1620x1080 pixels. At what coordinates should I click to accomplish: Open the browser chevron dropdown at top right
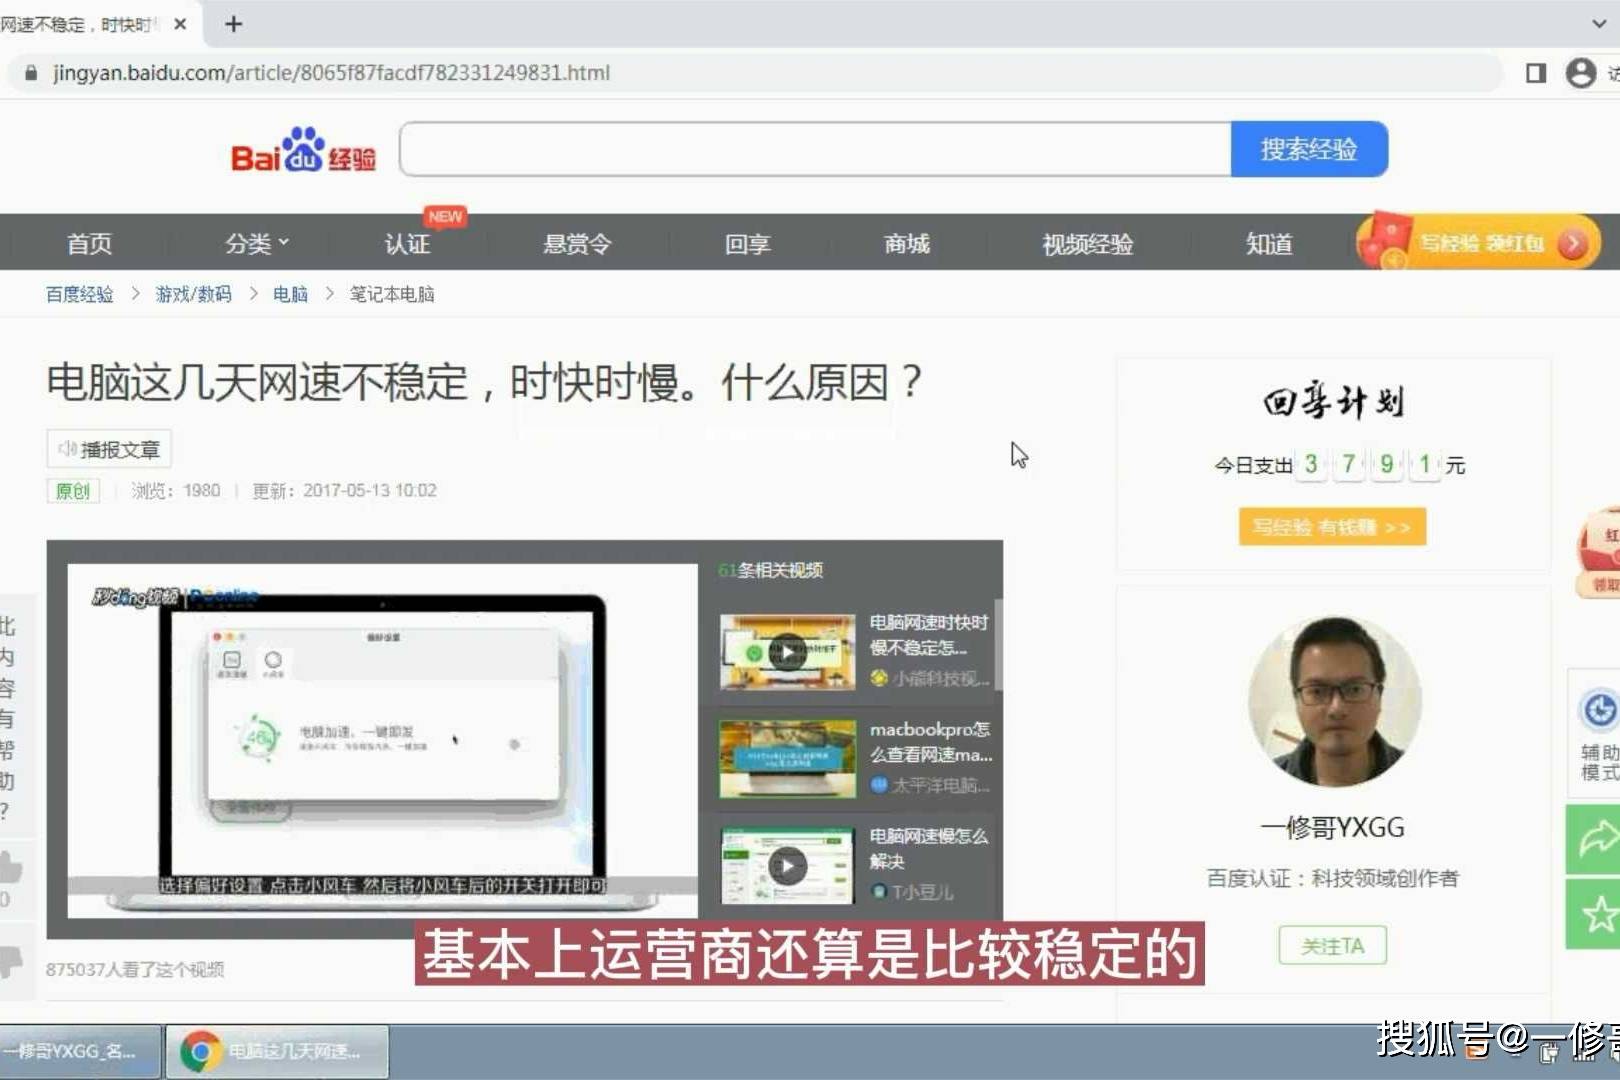[x=1597, y=22]
